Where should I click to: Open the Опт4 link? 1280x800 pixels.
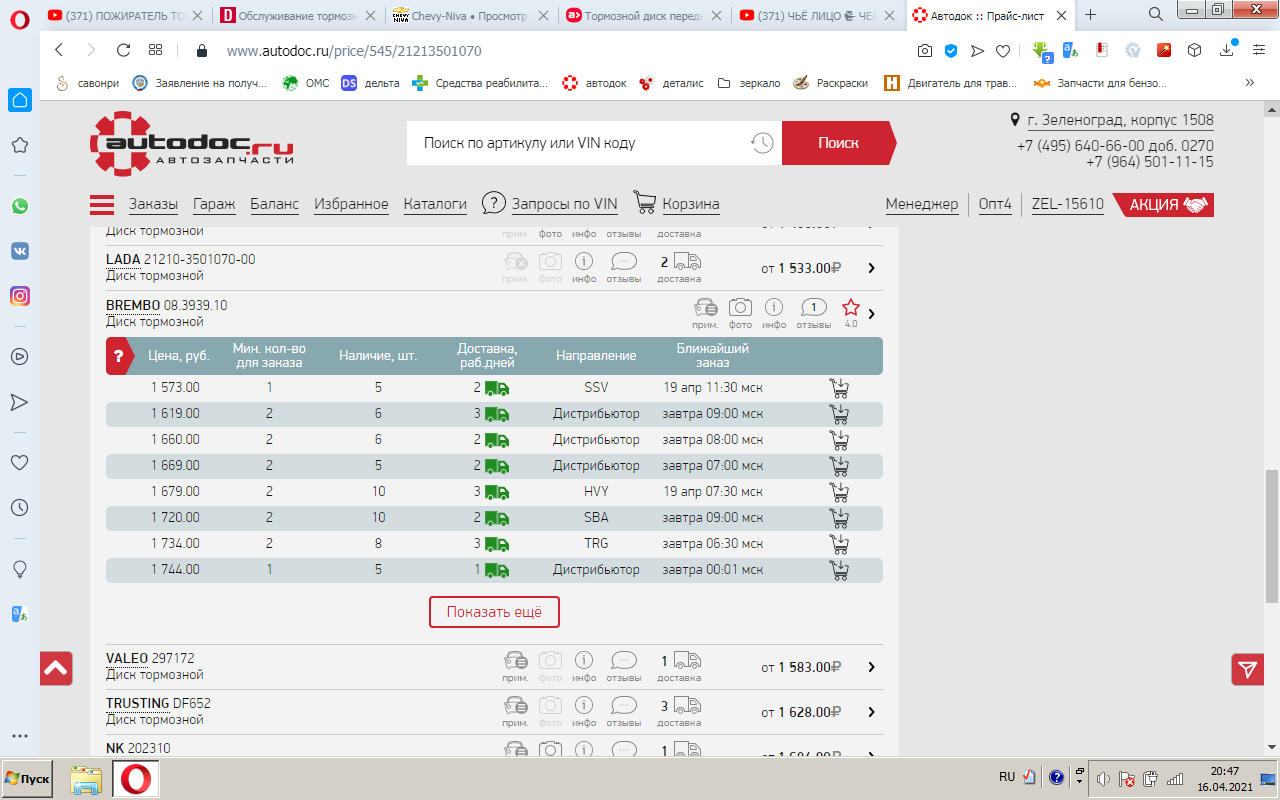(995, 204)
